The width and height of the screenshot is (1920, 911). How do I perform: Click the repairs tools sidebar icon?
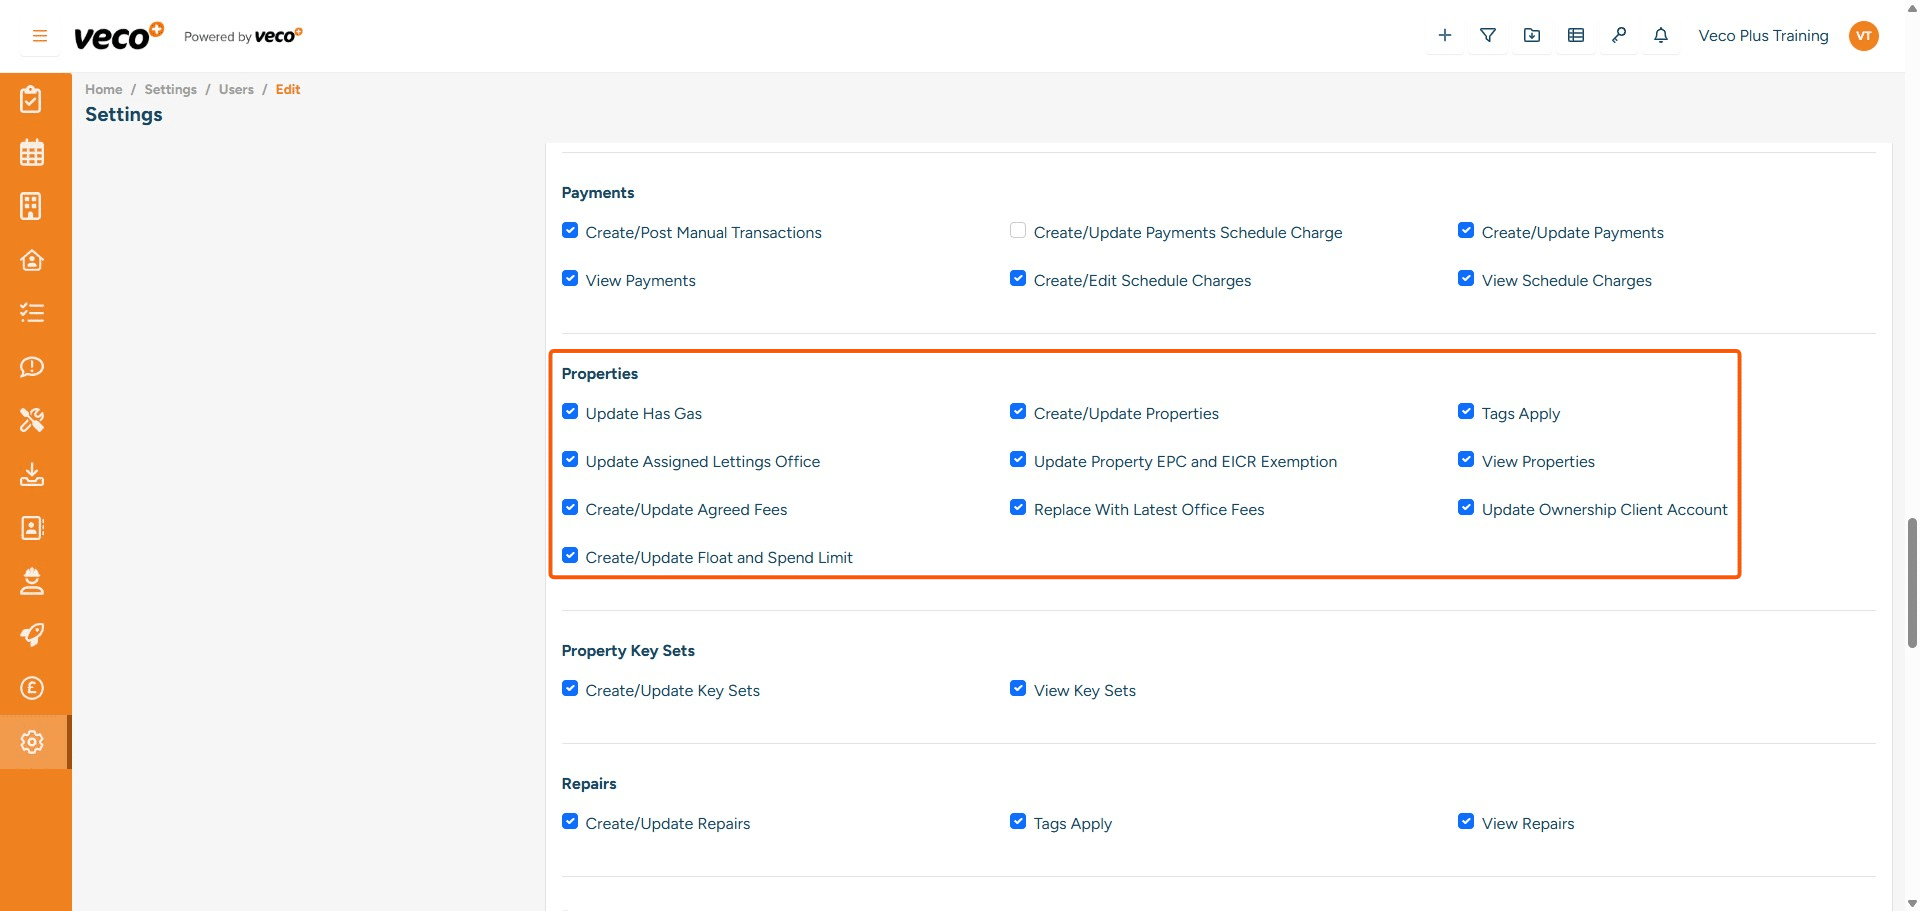pos(32,420)
